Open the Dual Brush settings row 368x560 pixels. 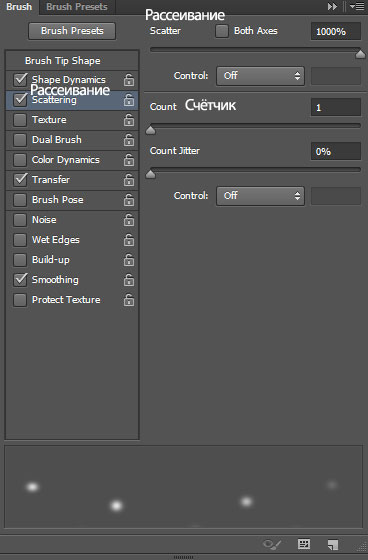tap(72, 140)
